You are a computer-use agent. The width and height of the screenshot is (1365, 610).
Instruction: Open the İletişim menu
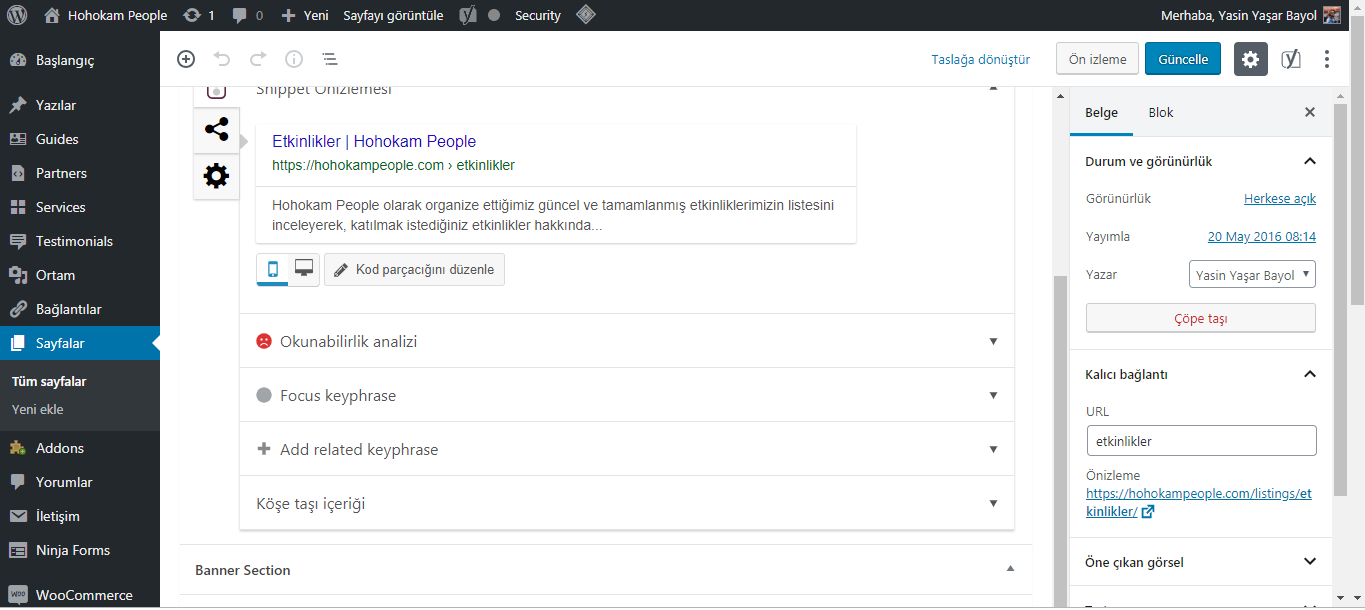point(80,516)
